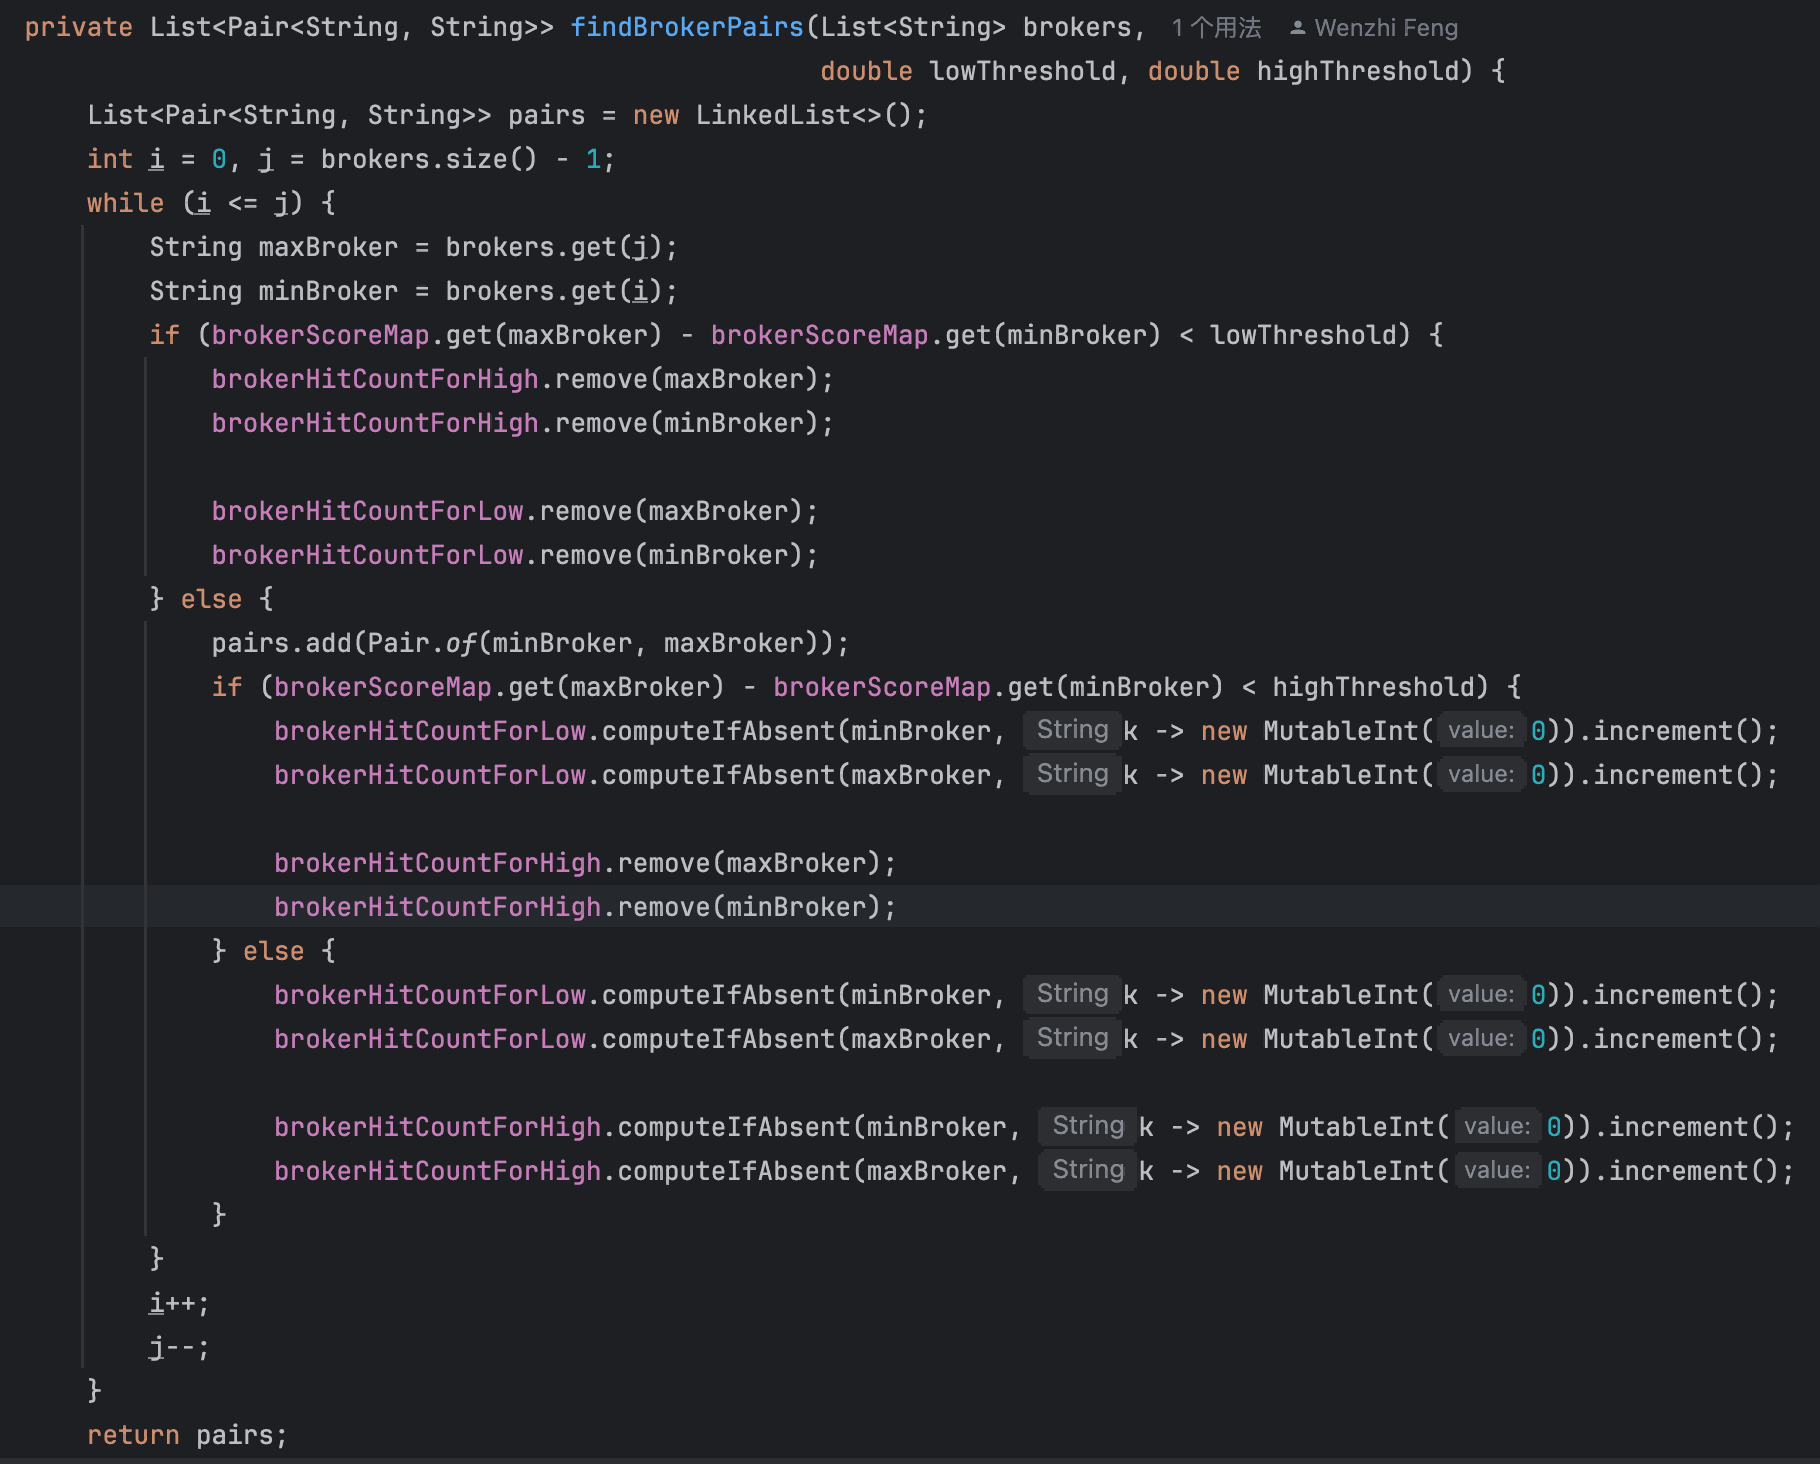Click the person icon beside Wenzhi Feng
The height and width of the screenshot is (1464, 1820).
click(1297, 28)
